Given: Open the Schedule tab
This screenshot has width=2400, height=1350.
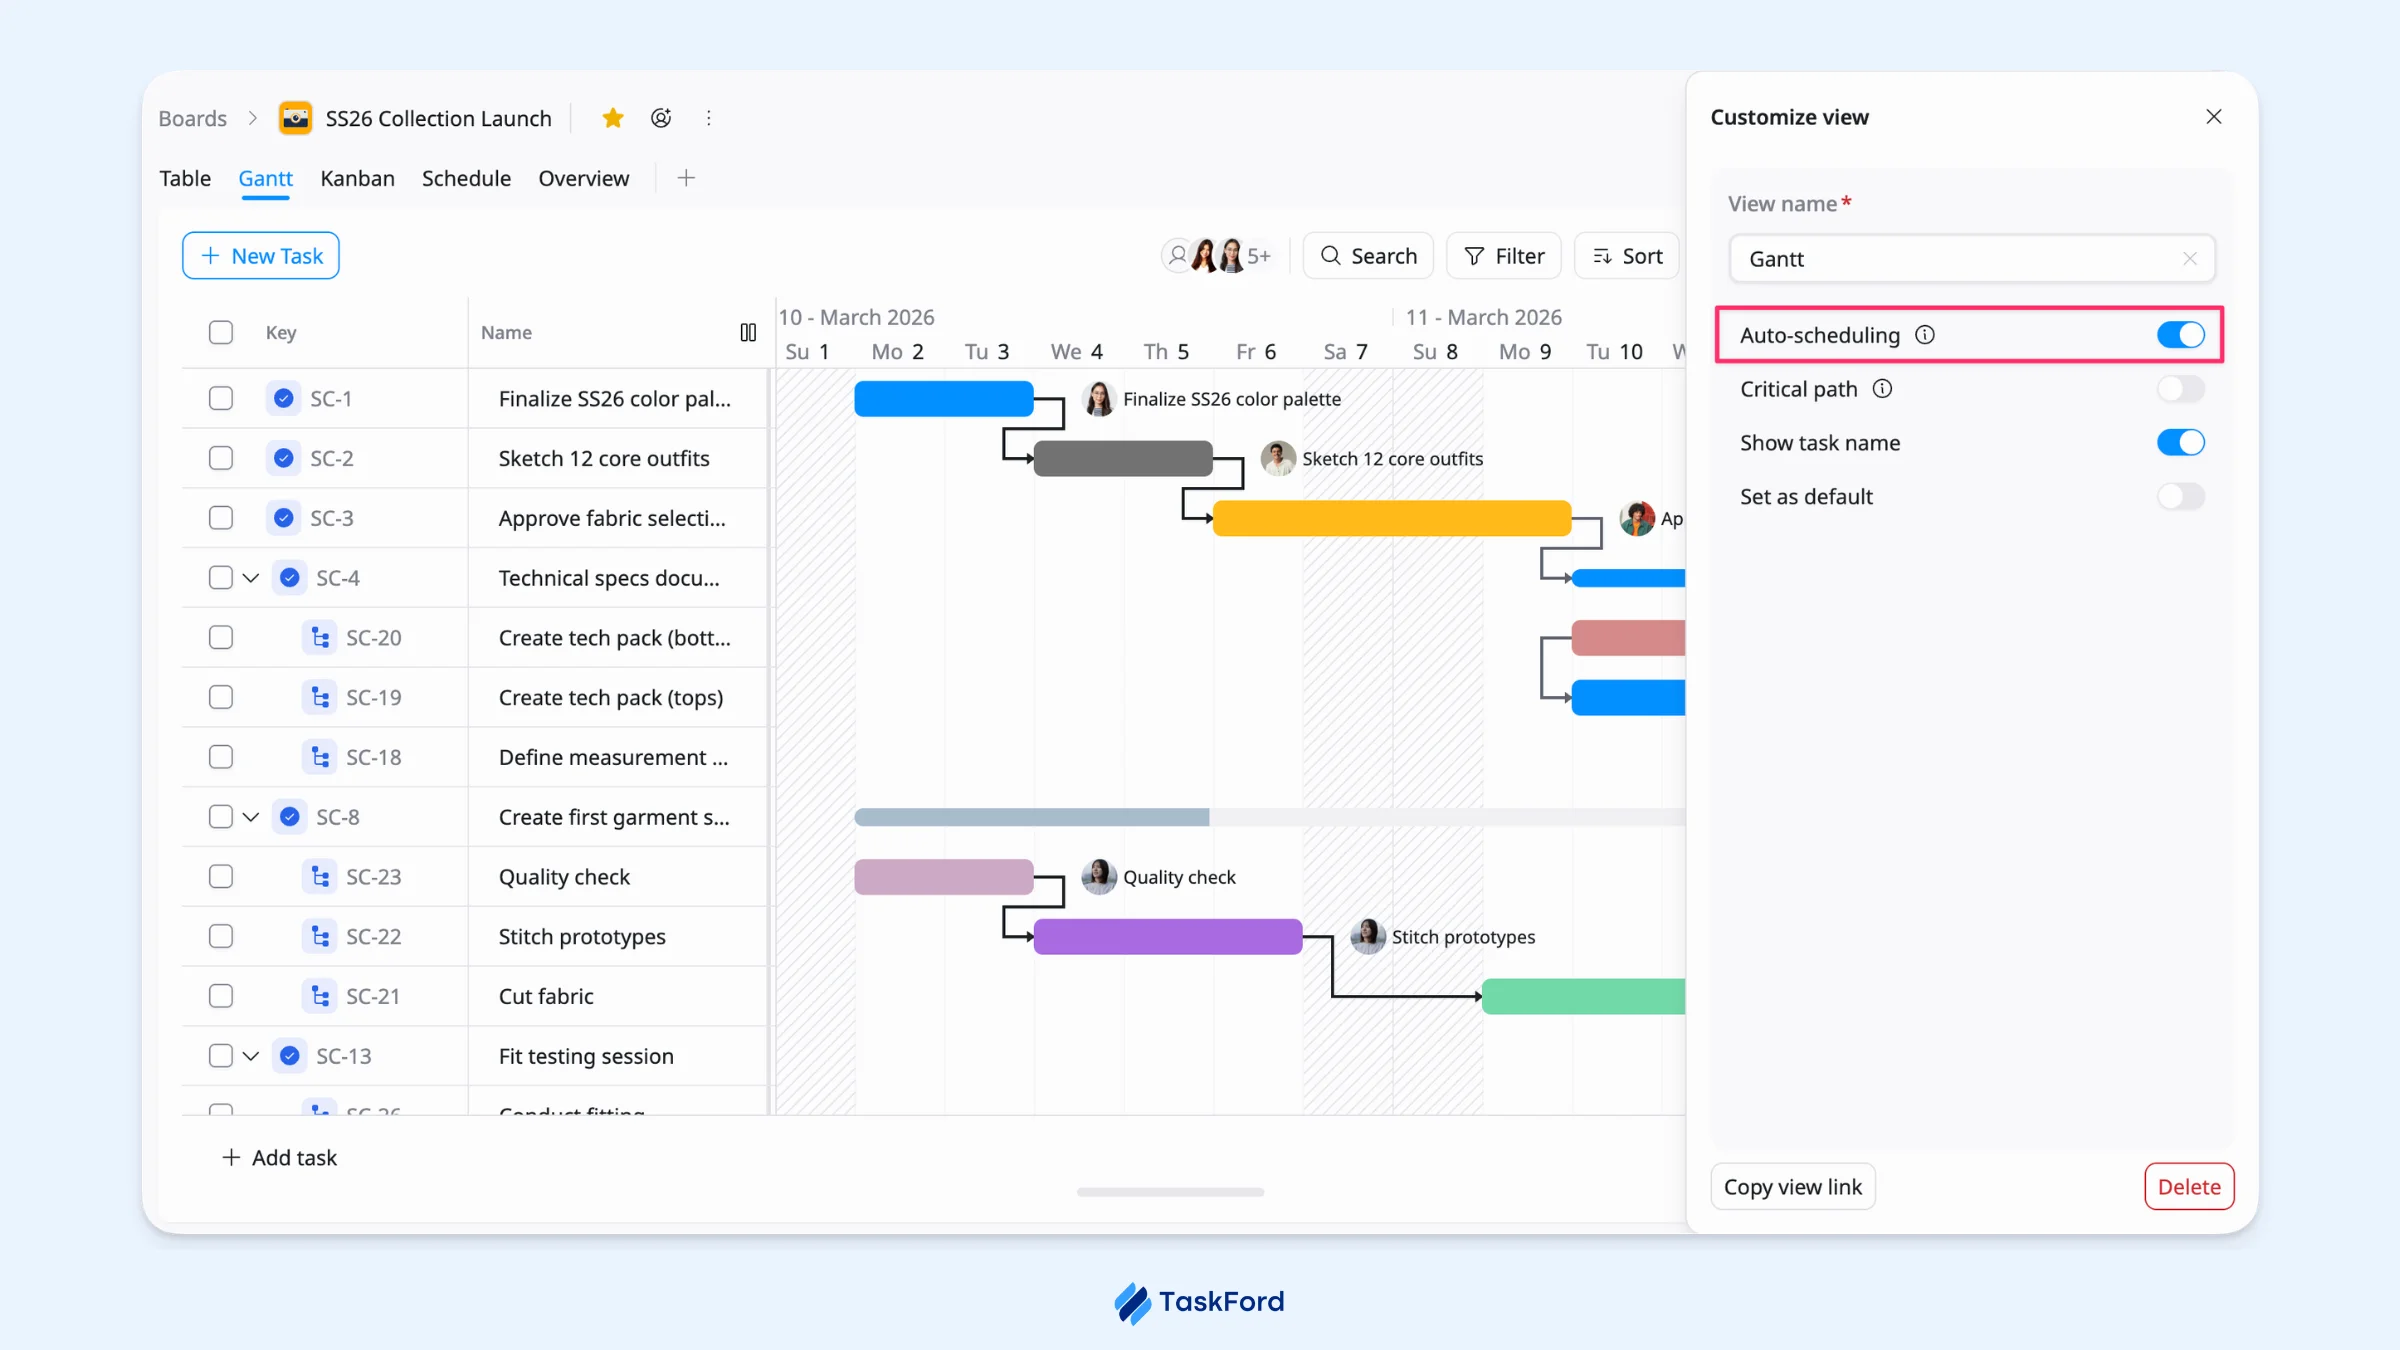Looking at the screenshot, I should (x=466, y=178).
